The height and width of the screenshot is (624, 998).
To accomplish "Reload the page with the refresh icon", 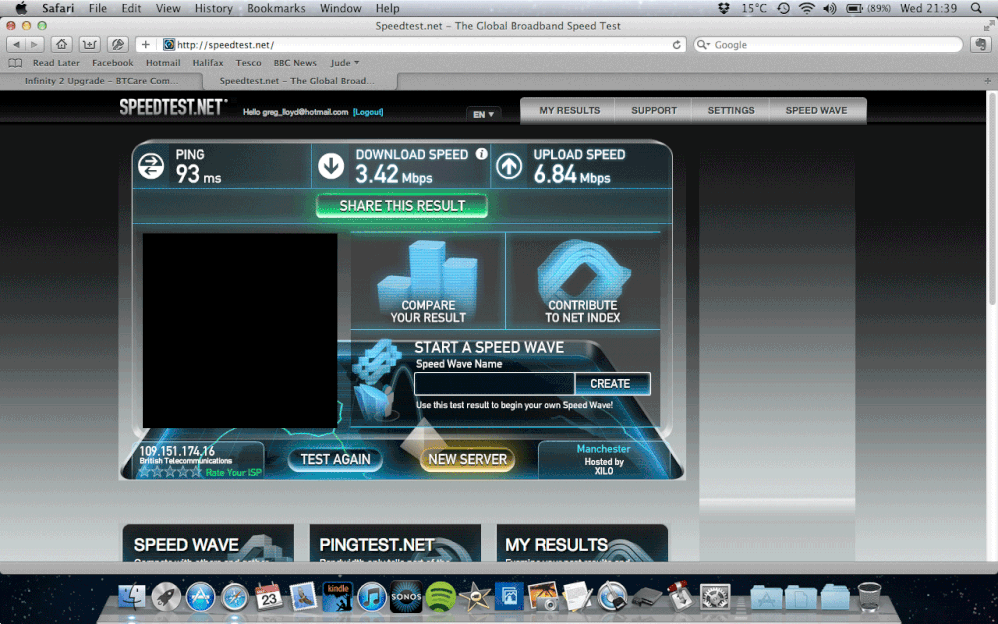I will 677,45.
